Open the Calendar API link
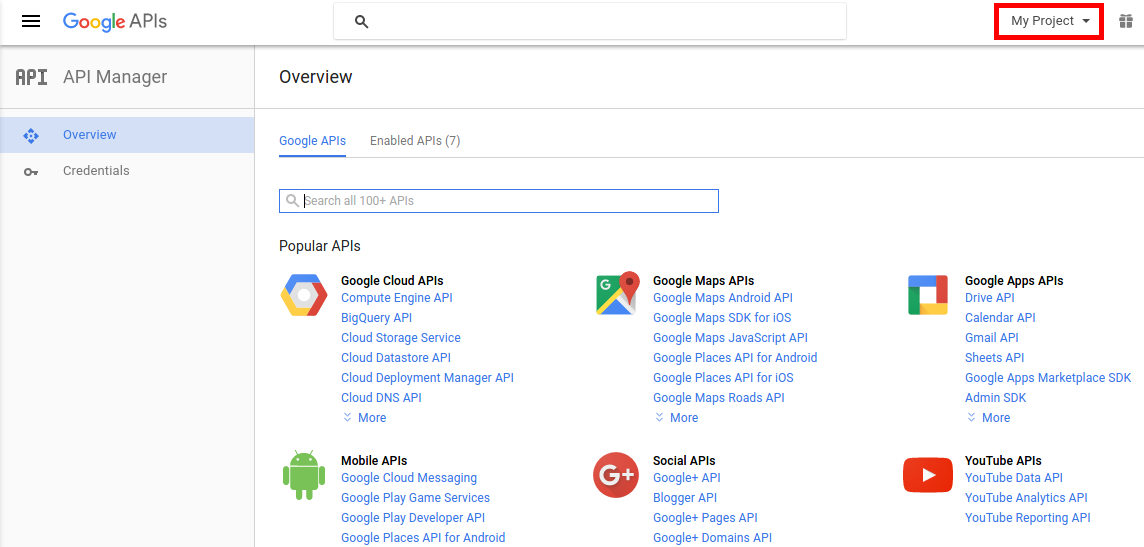This screenshot has width=1144, height=547. click(x=1000, y=318)
